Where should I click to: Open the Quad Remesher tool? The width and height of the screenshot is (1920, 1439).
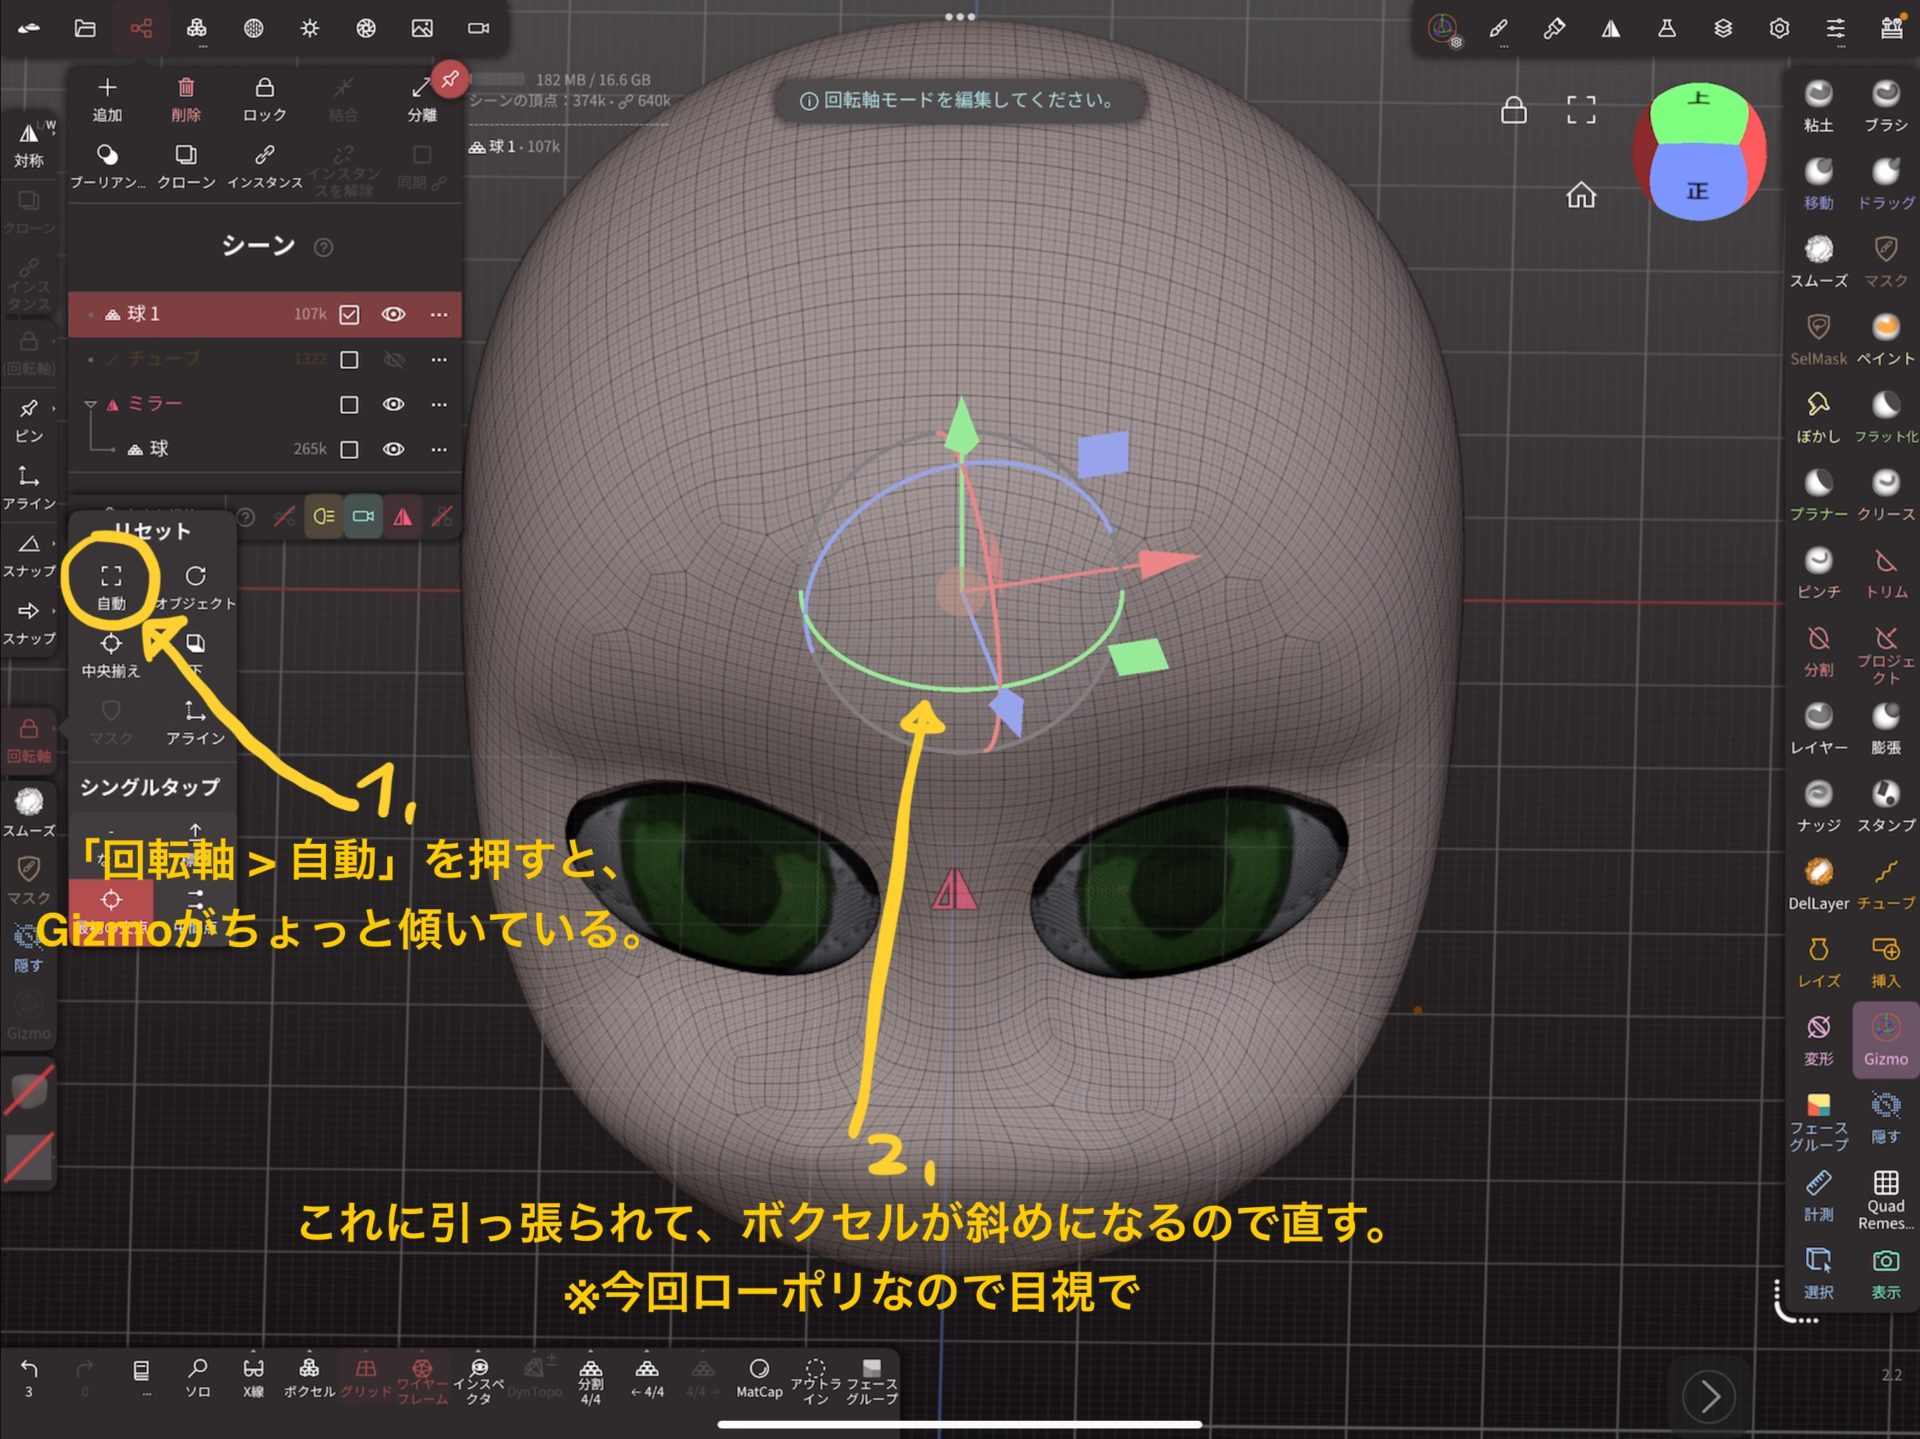click(1885, 1197)
